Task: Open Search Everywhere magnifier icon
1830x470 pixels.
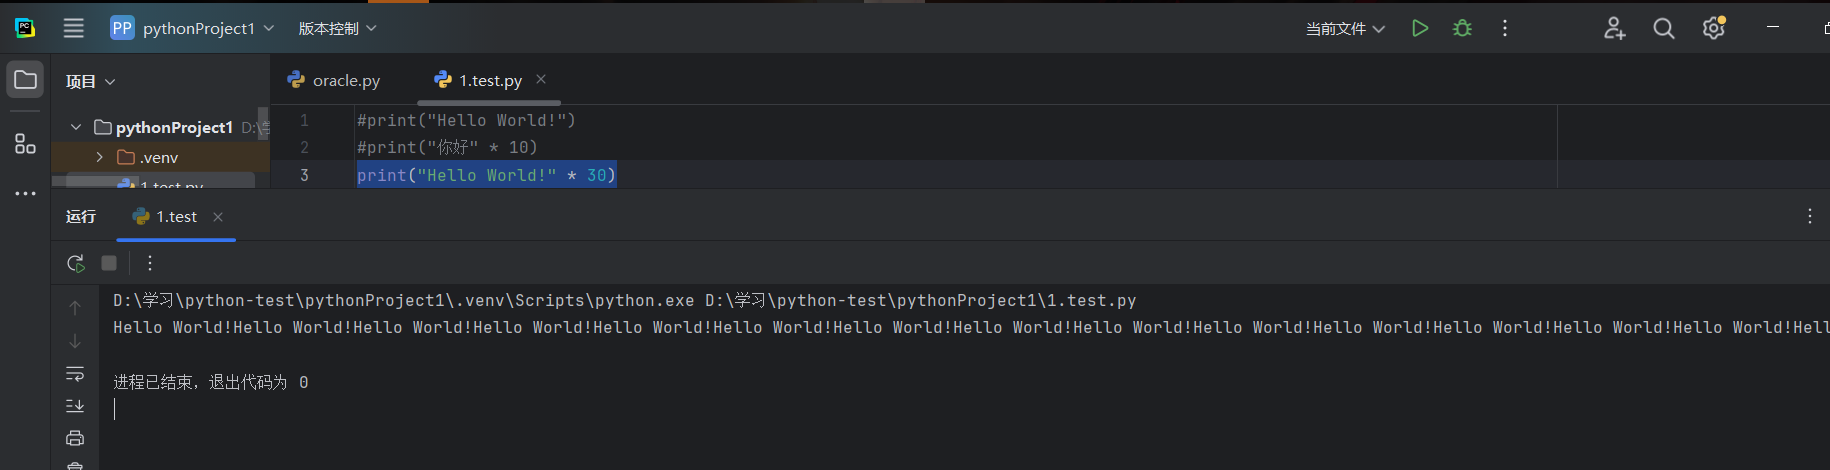Action: [1663, 28]
